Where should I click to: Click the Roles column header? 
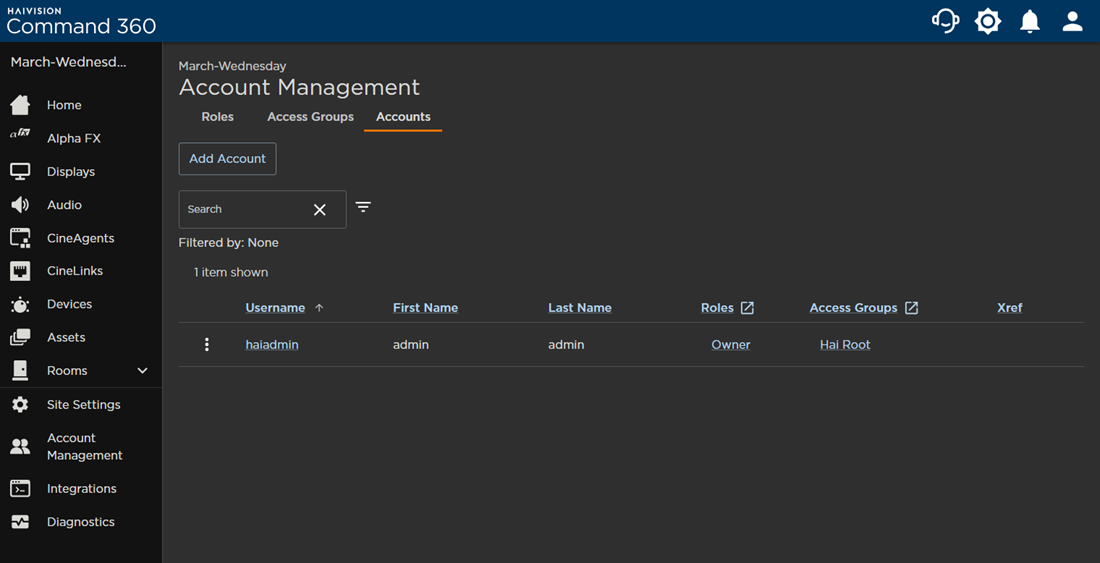pyautogui.click(x=717, y=308)
